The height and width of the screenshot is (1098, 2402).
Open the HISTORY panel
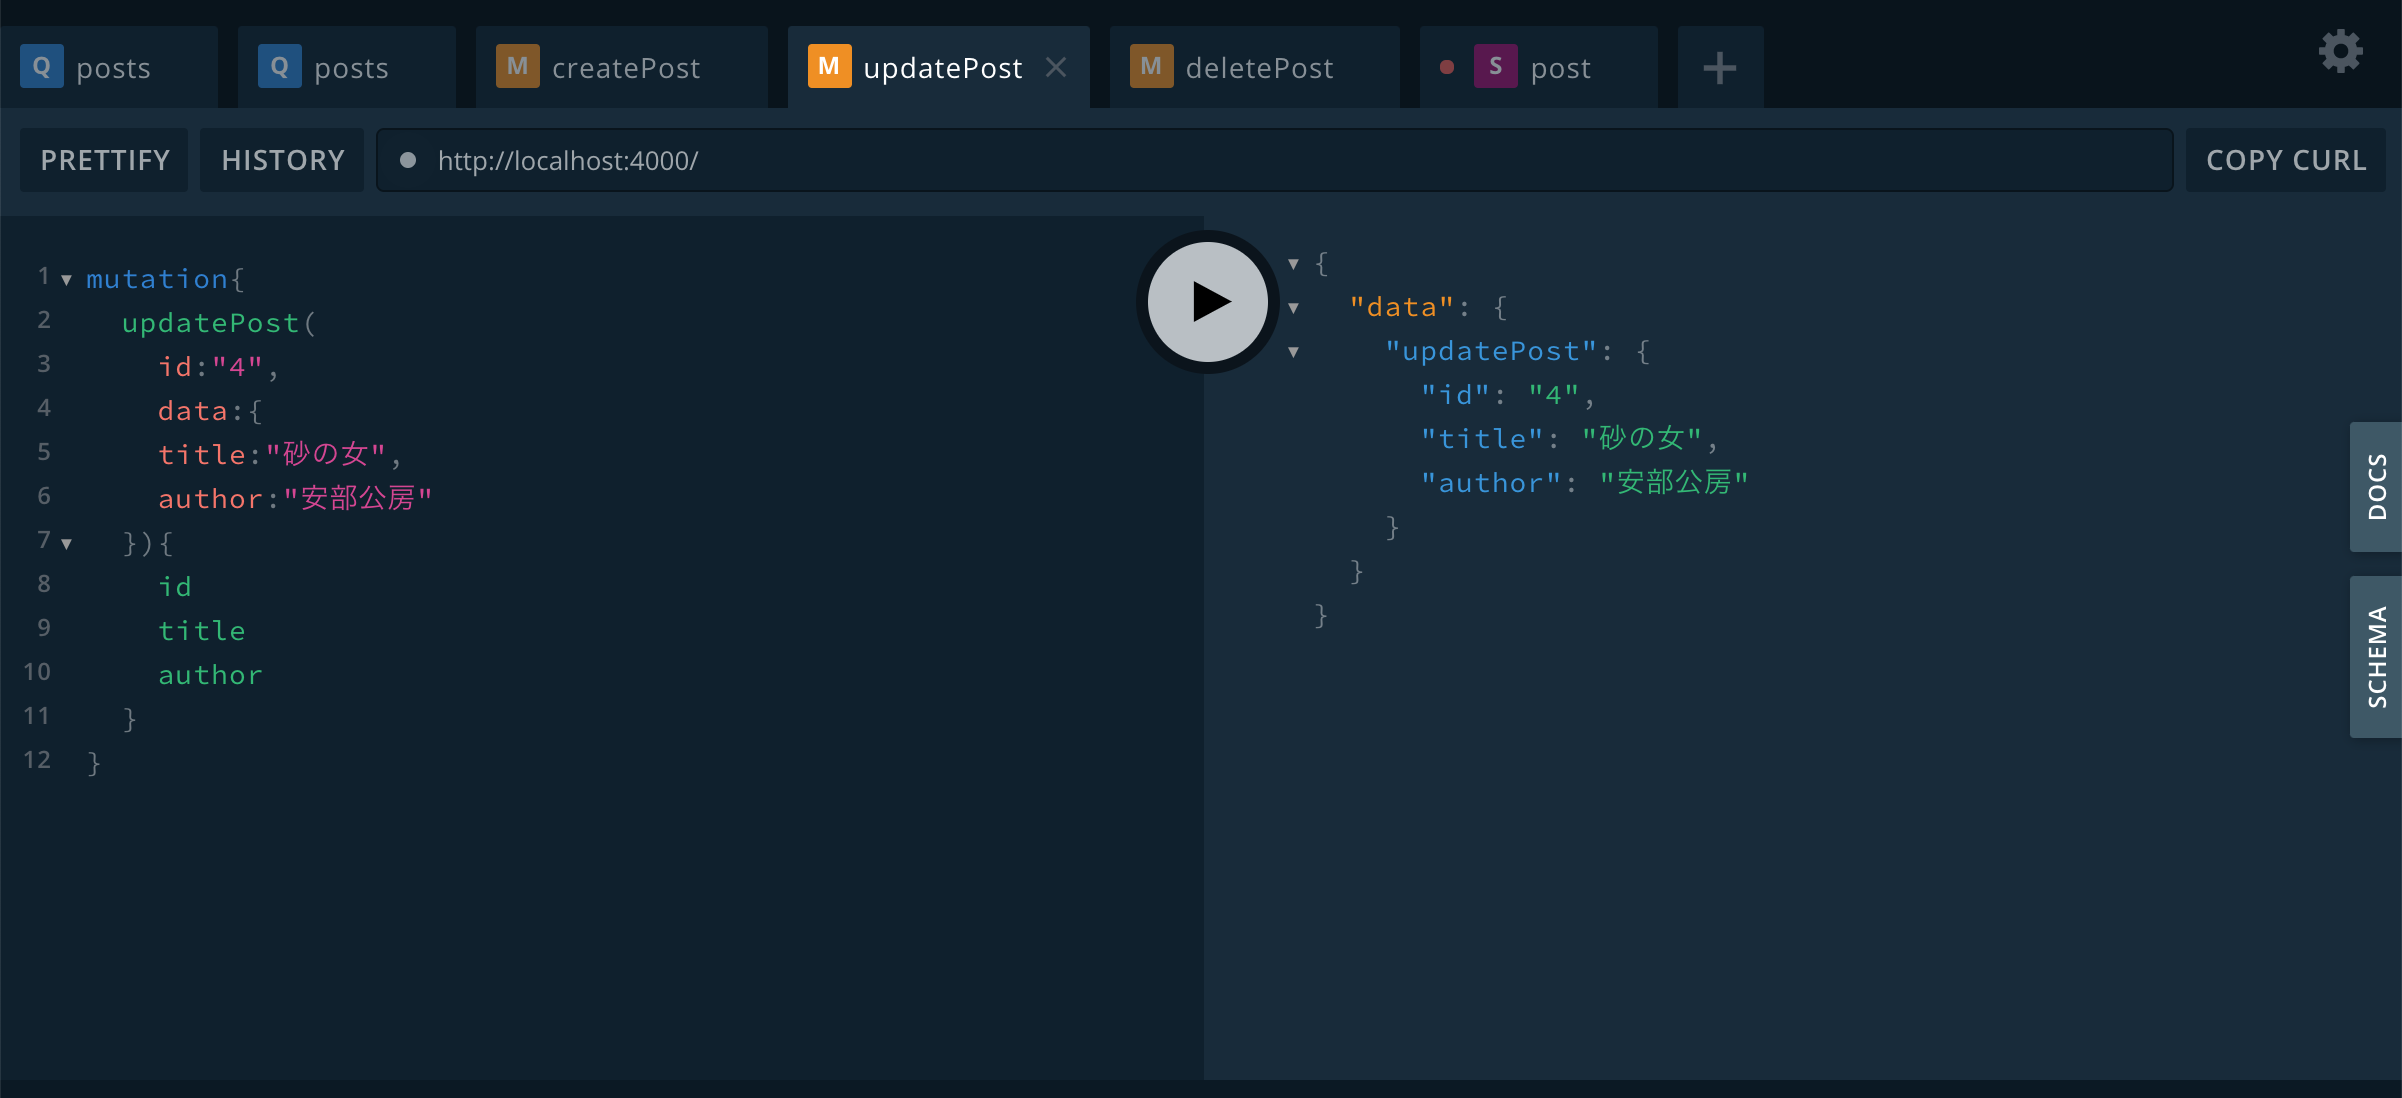point(283,160)
